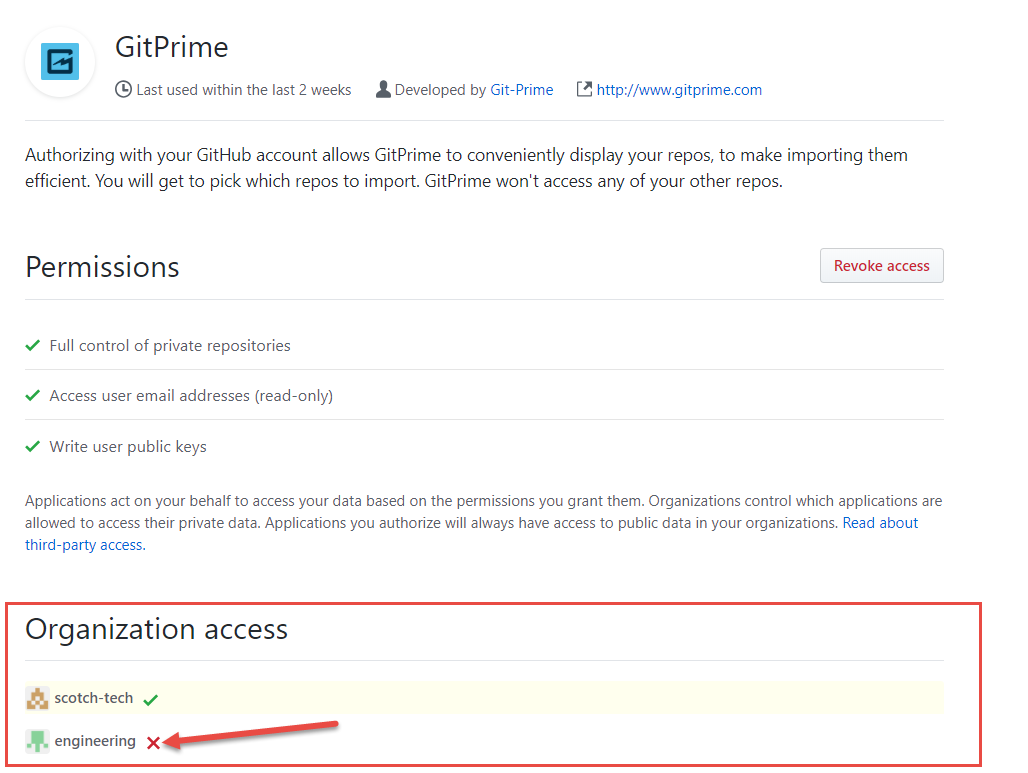Open the Git-Prime developer link
This screenshot has height=773, width=1028.
522,90
